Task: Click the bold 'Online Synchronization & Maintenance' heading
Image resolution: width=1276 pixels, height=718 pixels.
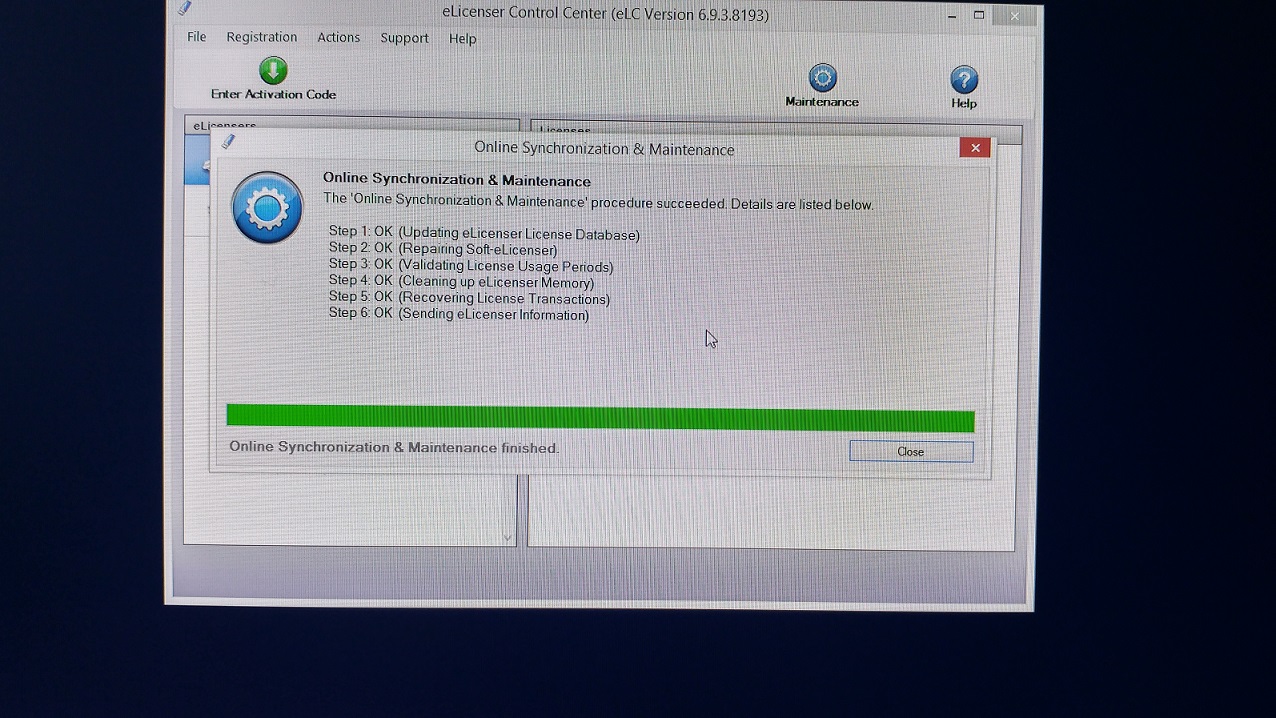Action: [457, 180]
